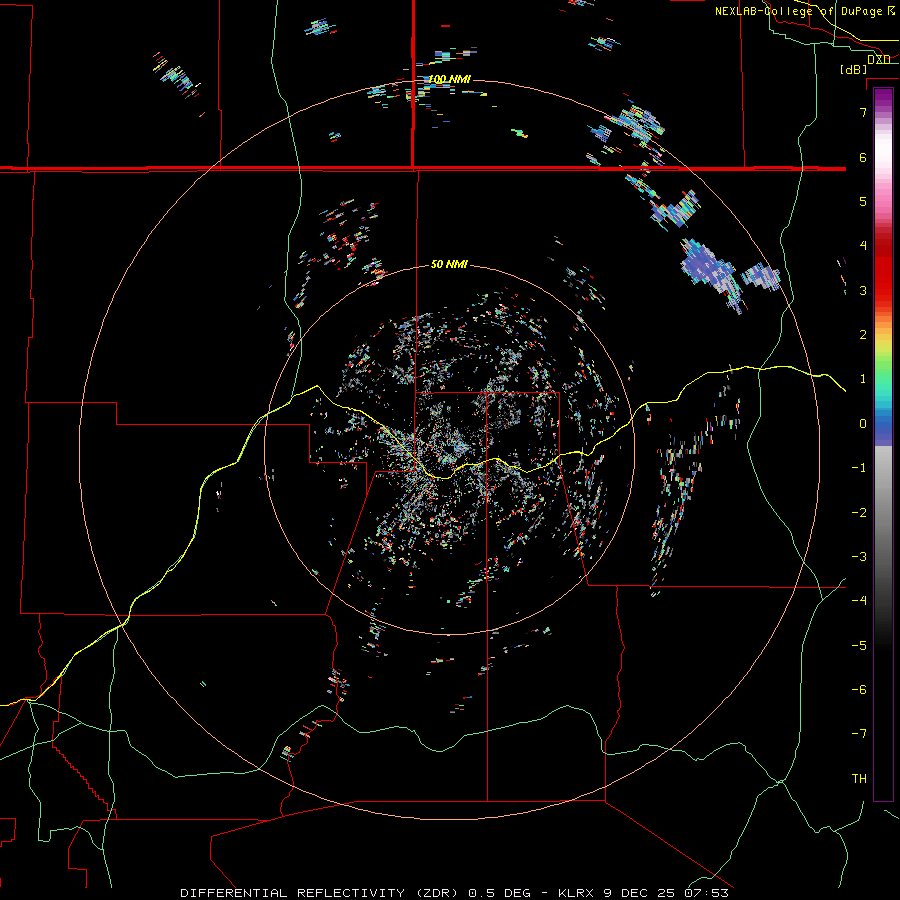Select the "DZD" label above the color scale
Image resolution: width=900 pixels, height=900 pixels.
coord(879,59)
